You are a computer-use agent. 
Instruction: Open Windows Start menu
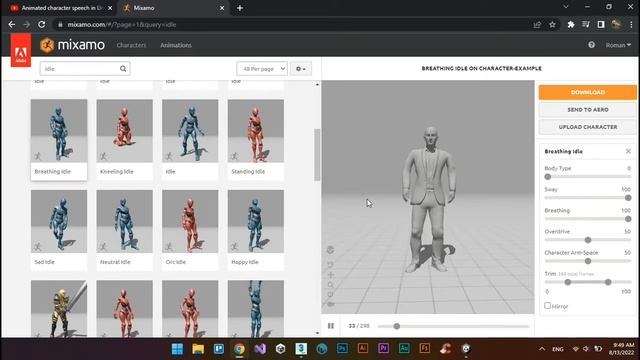coord(177,349)
